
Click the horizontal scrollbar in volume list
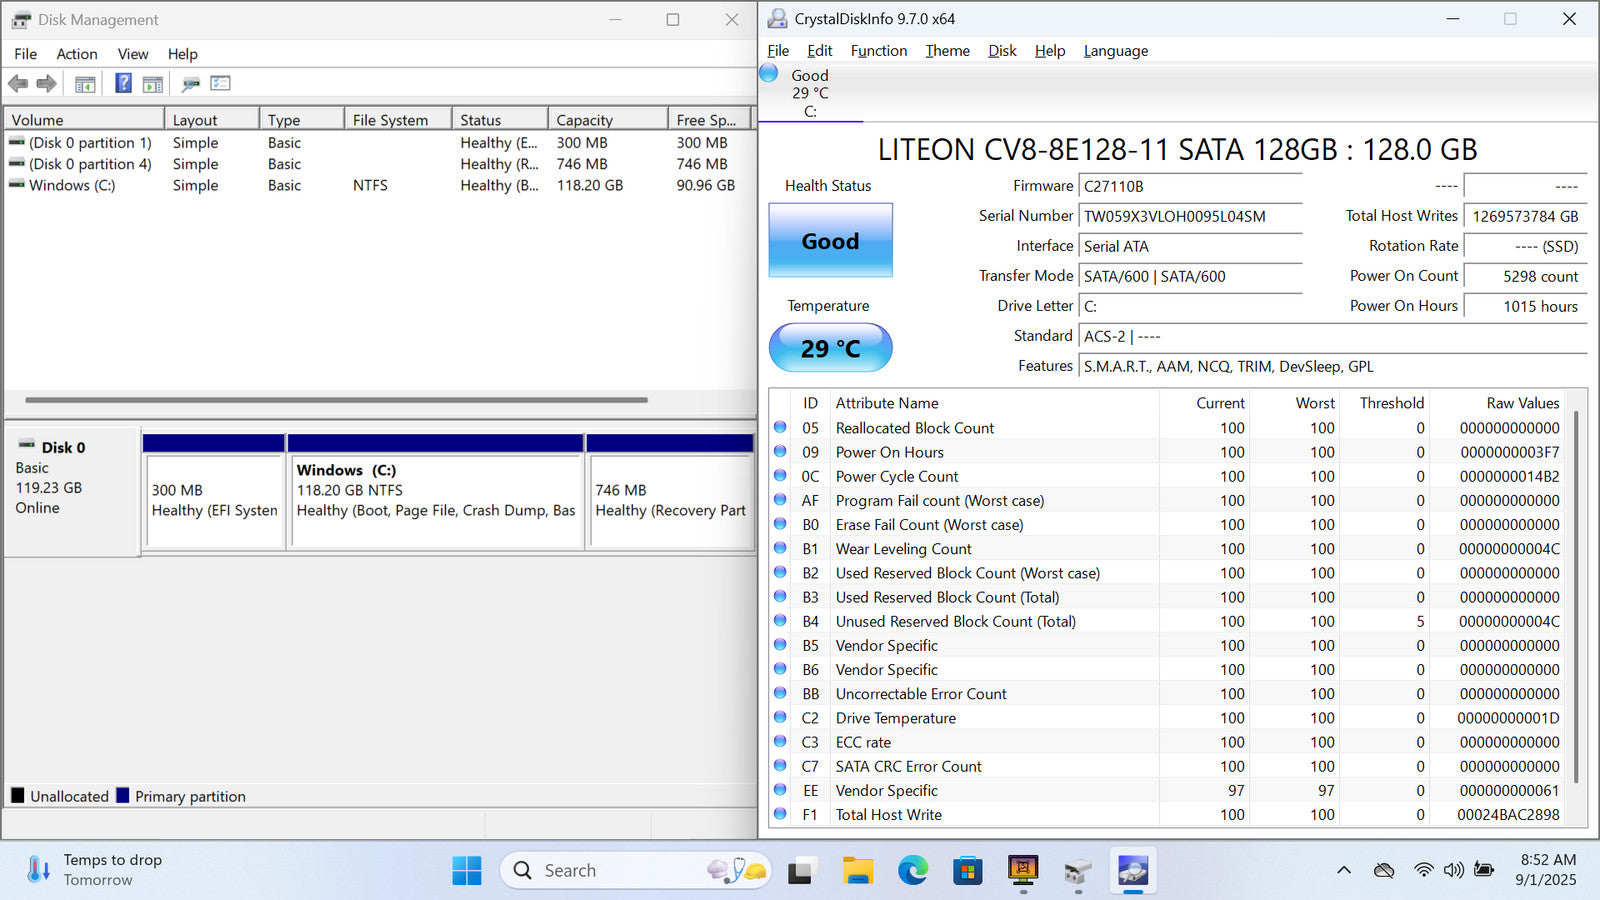336,400
